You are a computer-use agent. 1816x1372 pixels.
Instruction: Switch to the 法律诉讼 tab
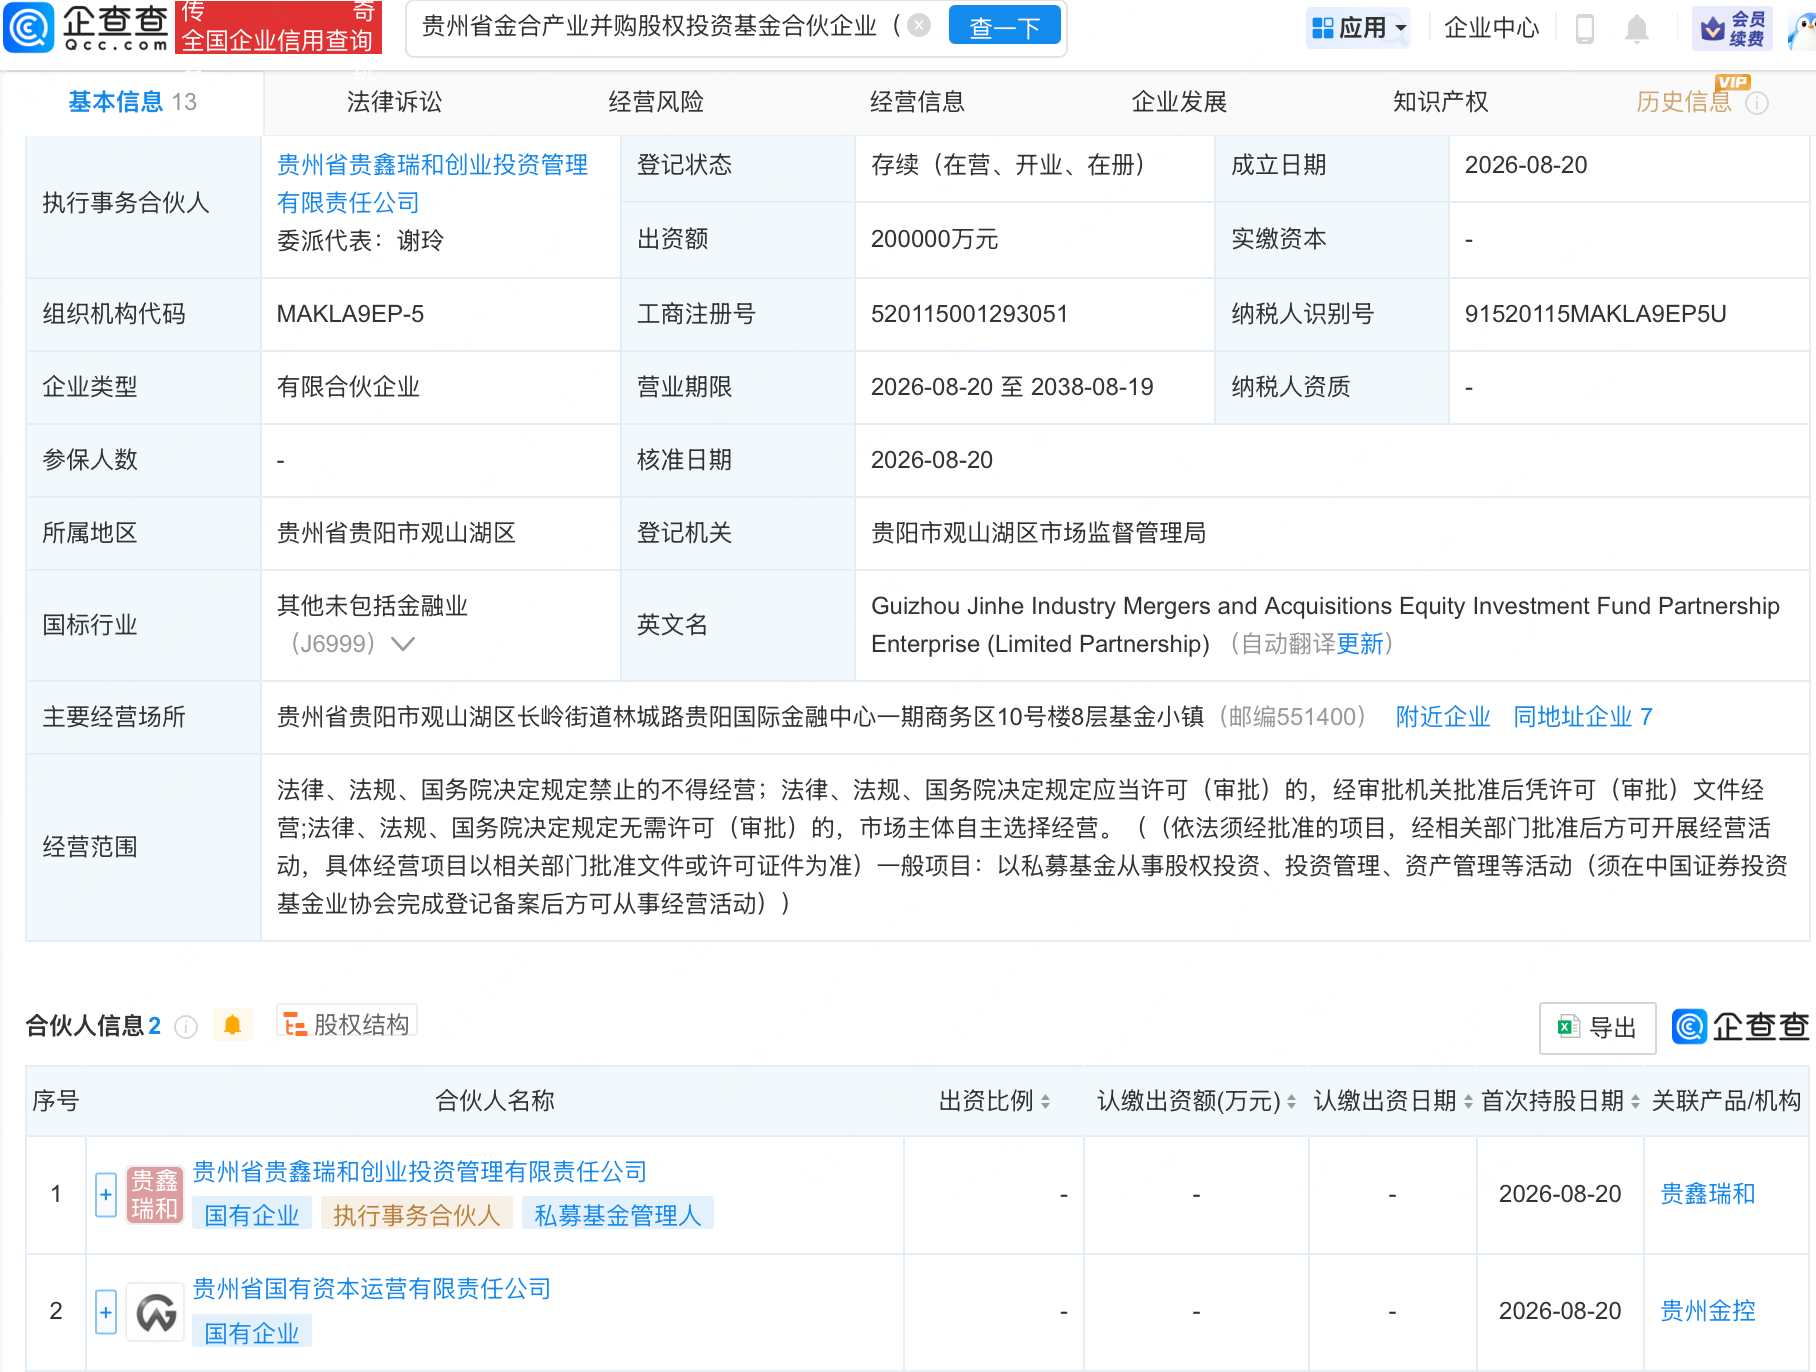coord(394,102)
